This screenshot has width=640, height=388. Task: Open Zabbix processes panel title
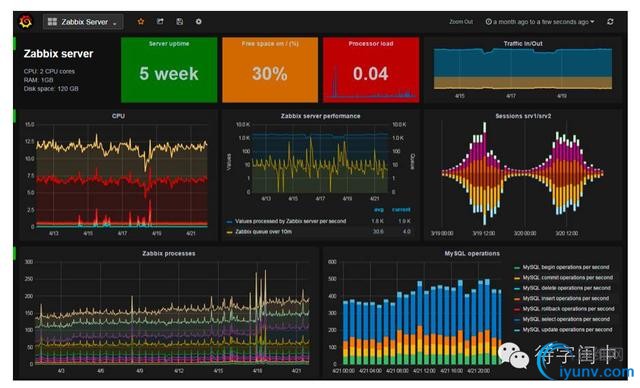169,254
